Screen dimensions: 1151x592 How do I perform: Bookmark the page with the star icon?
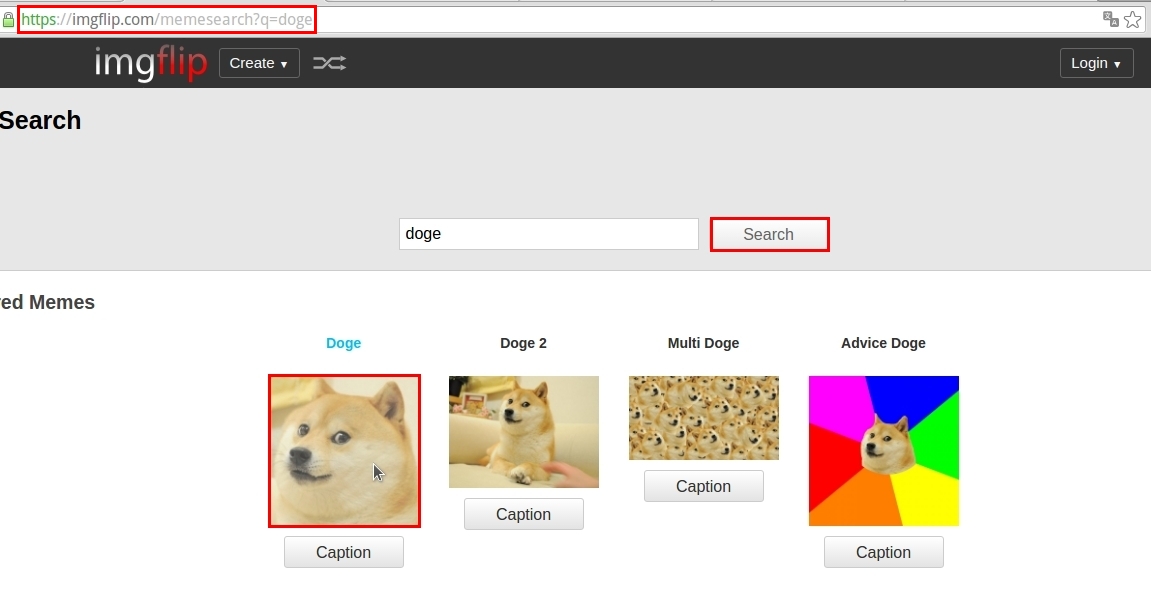1133,19
